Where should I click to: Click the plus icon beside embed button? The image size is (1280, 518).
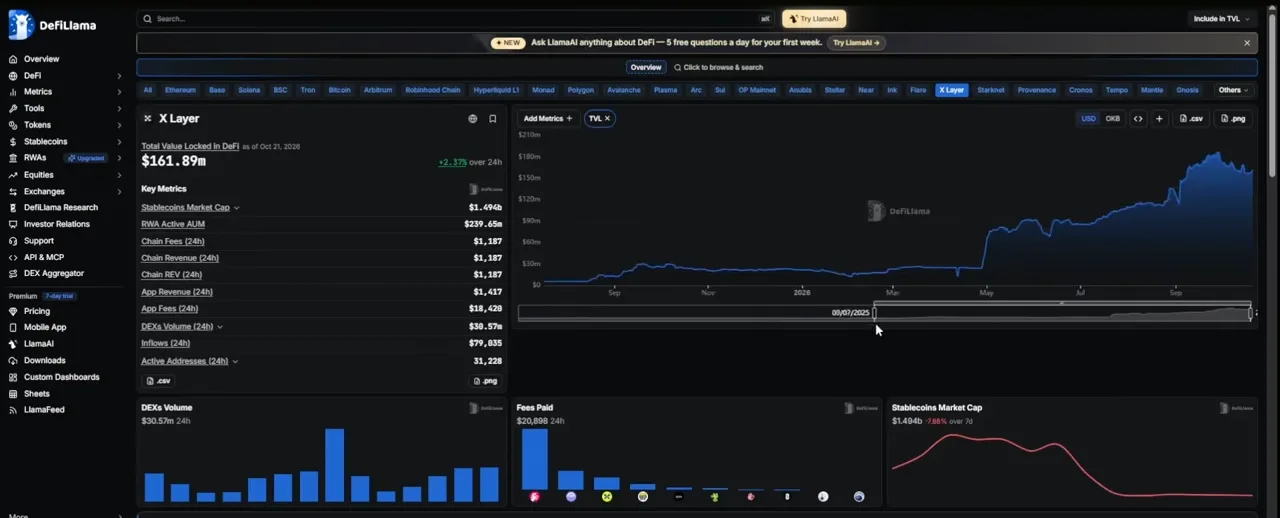pos(1159,118)
